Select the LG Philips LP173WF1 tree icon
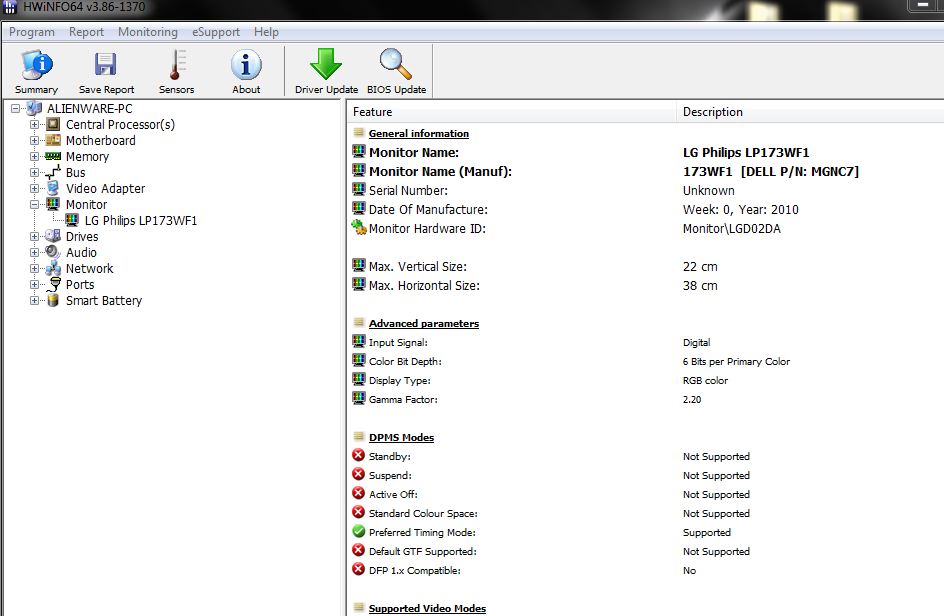The width and height of the screenshot is (944, 616). coord(72,220)
